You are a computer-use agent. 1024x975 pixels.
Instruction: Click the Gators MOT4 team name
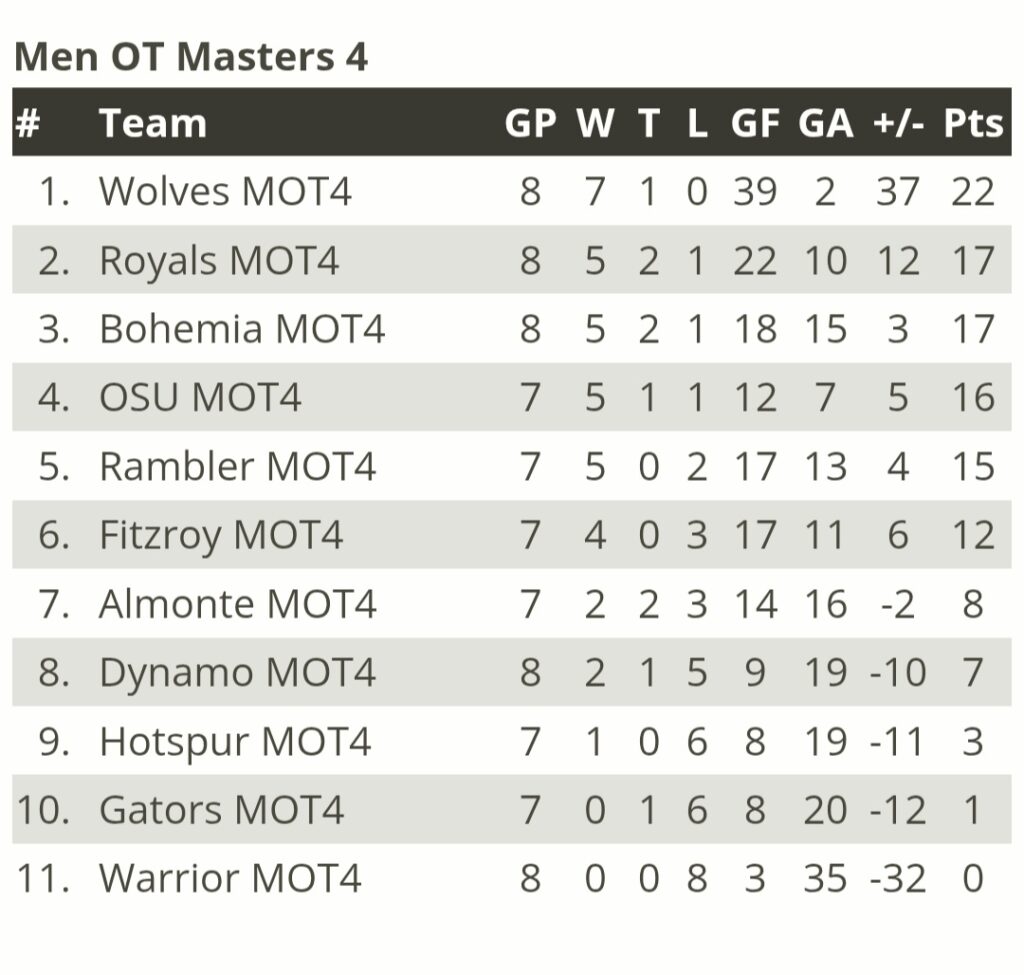click(x=221, y=810)
